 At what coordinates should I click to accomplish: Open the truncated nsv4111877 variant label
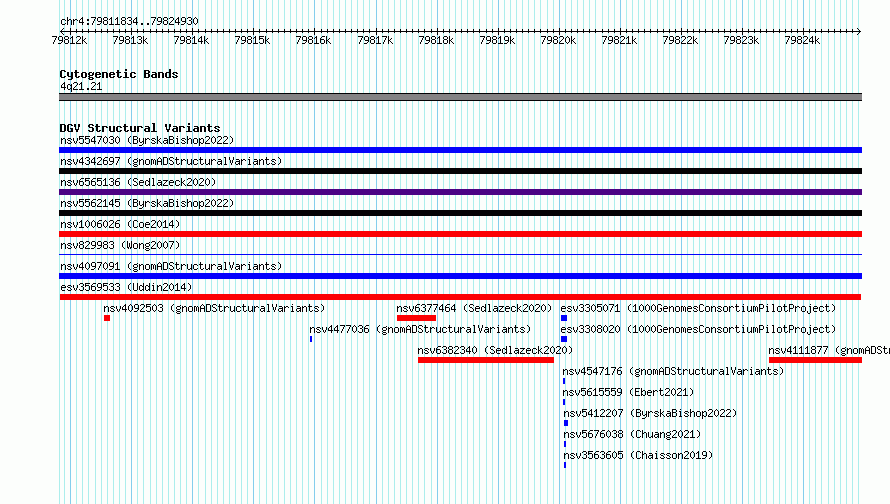[x=829, y=350]
